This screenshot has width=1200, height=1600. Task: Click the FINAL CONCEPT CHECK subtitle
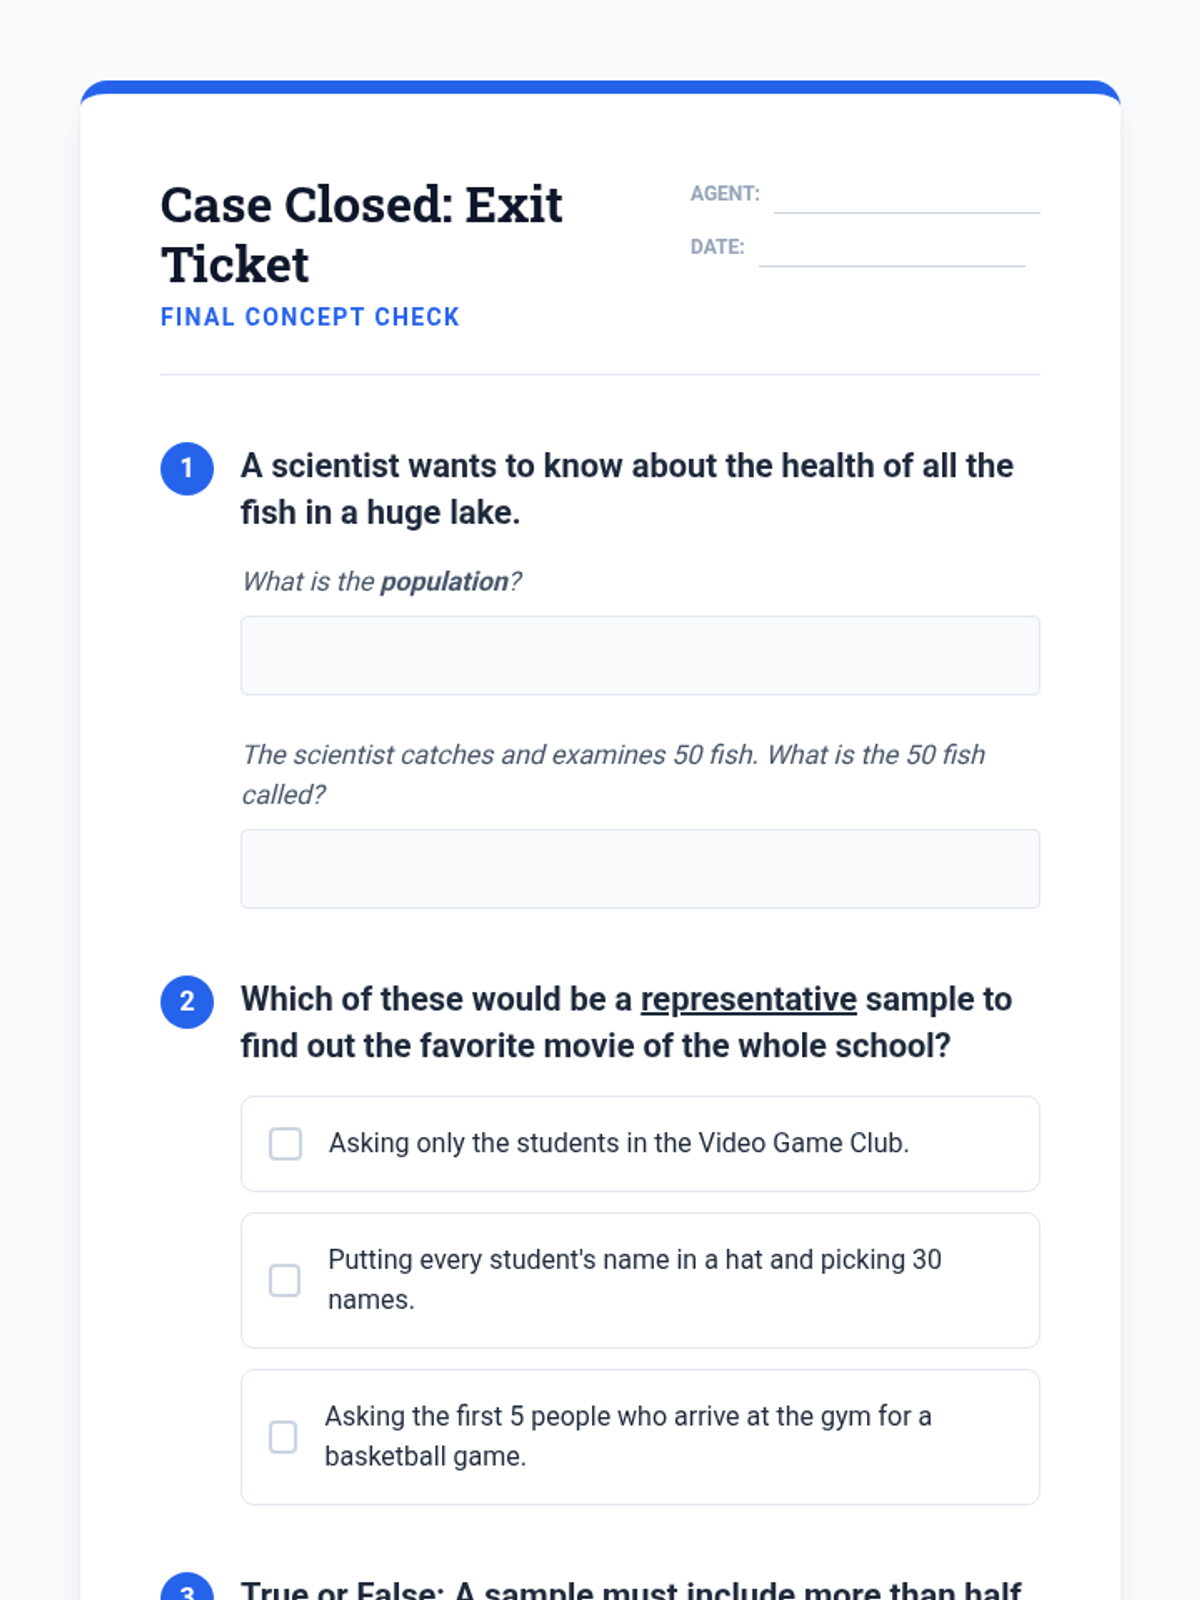[310, 317]
